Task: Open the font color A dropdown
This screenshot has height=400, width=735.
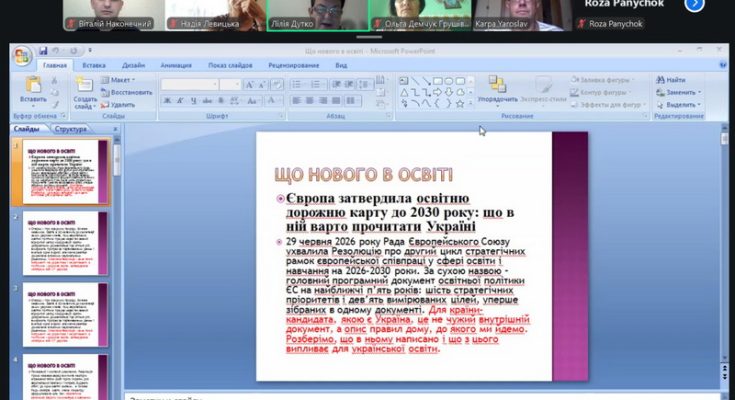Action: click(x=273, y=100)
